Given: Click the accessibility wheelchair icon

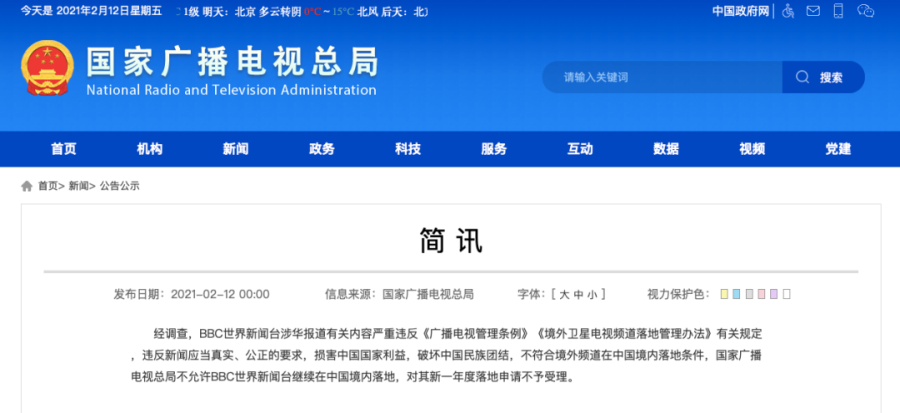Looking at the screenshot, I should [788, 11].
